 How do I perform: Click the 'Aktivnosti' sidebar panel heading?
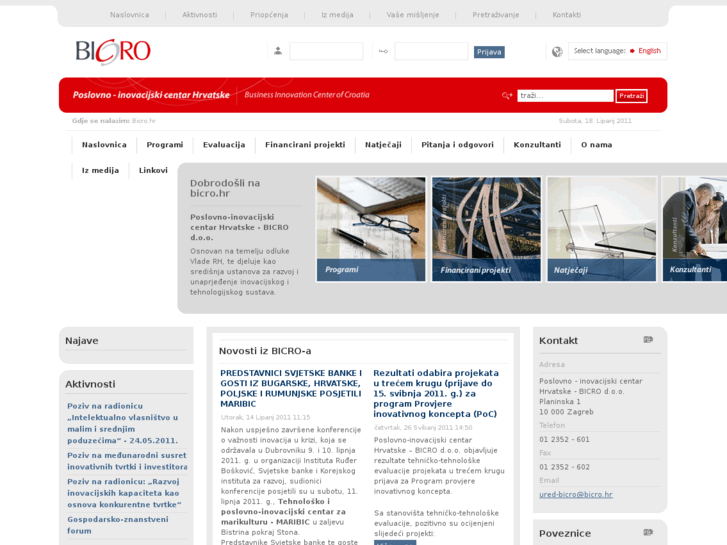pos(90,384)
